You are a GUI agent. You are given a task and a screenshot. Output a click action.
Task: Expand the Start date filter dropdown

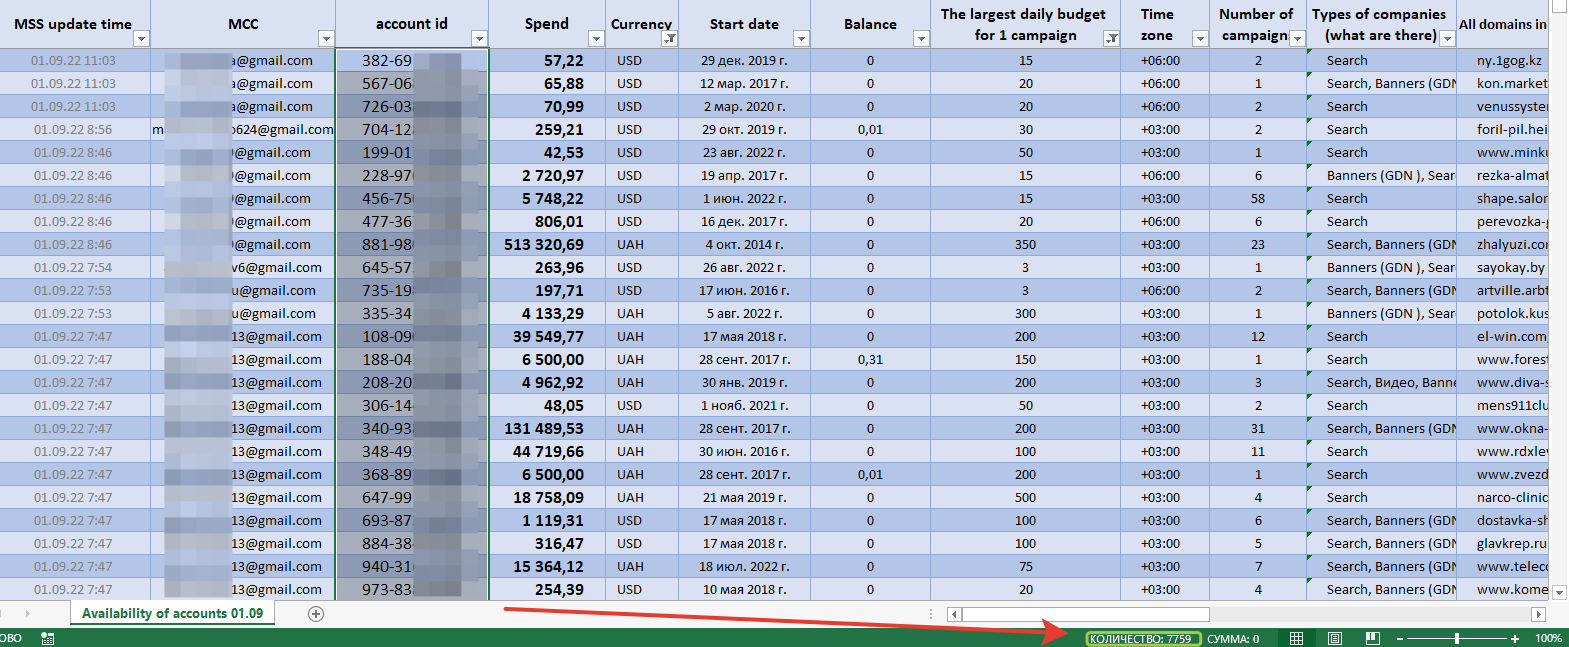click(x=800, y=39)
